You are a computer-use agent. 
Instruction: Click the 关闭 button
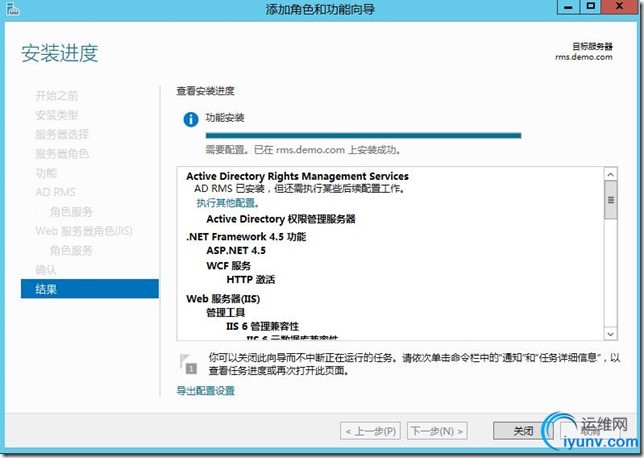click(523, 431)
